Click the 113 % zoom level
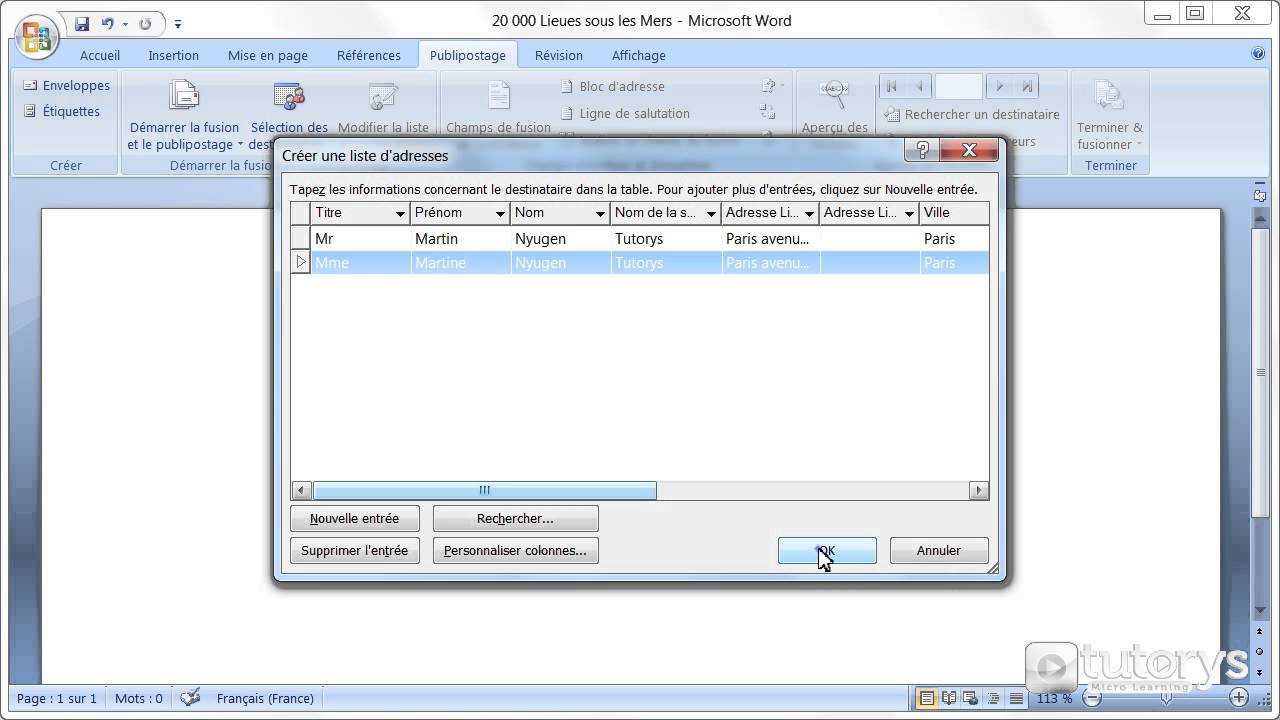1280x720 pixels. click(x=1054, y=698)
